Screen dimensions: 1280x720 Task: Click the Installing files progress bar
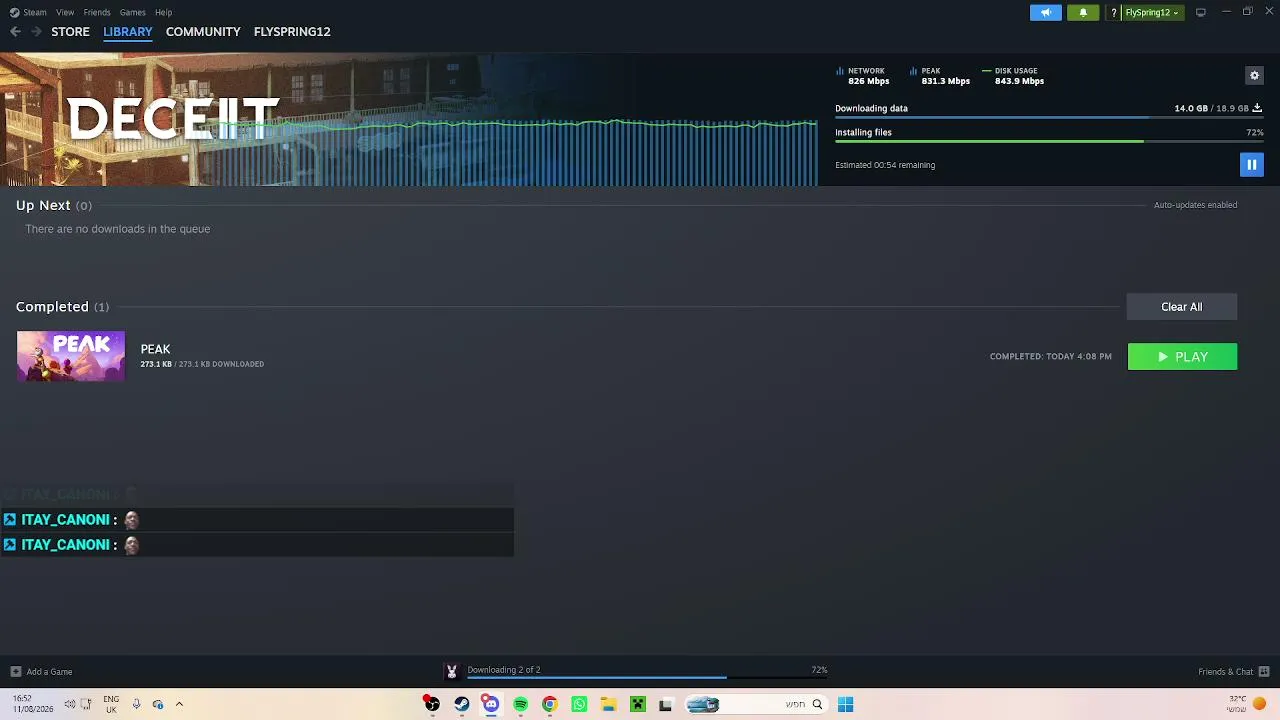(x=1049, y=141)
